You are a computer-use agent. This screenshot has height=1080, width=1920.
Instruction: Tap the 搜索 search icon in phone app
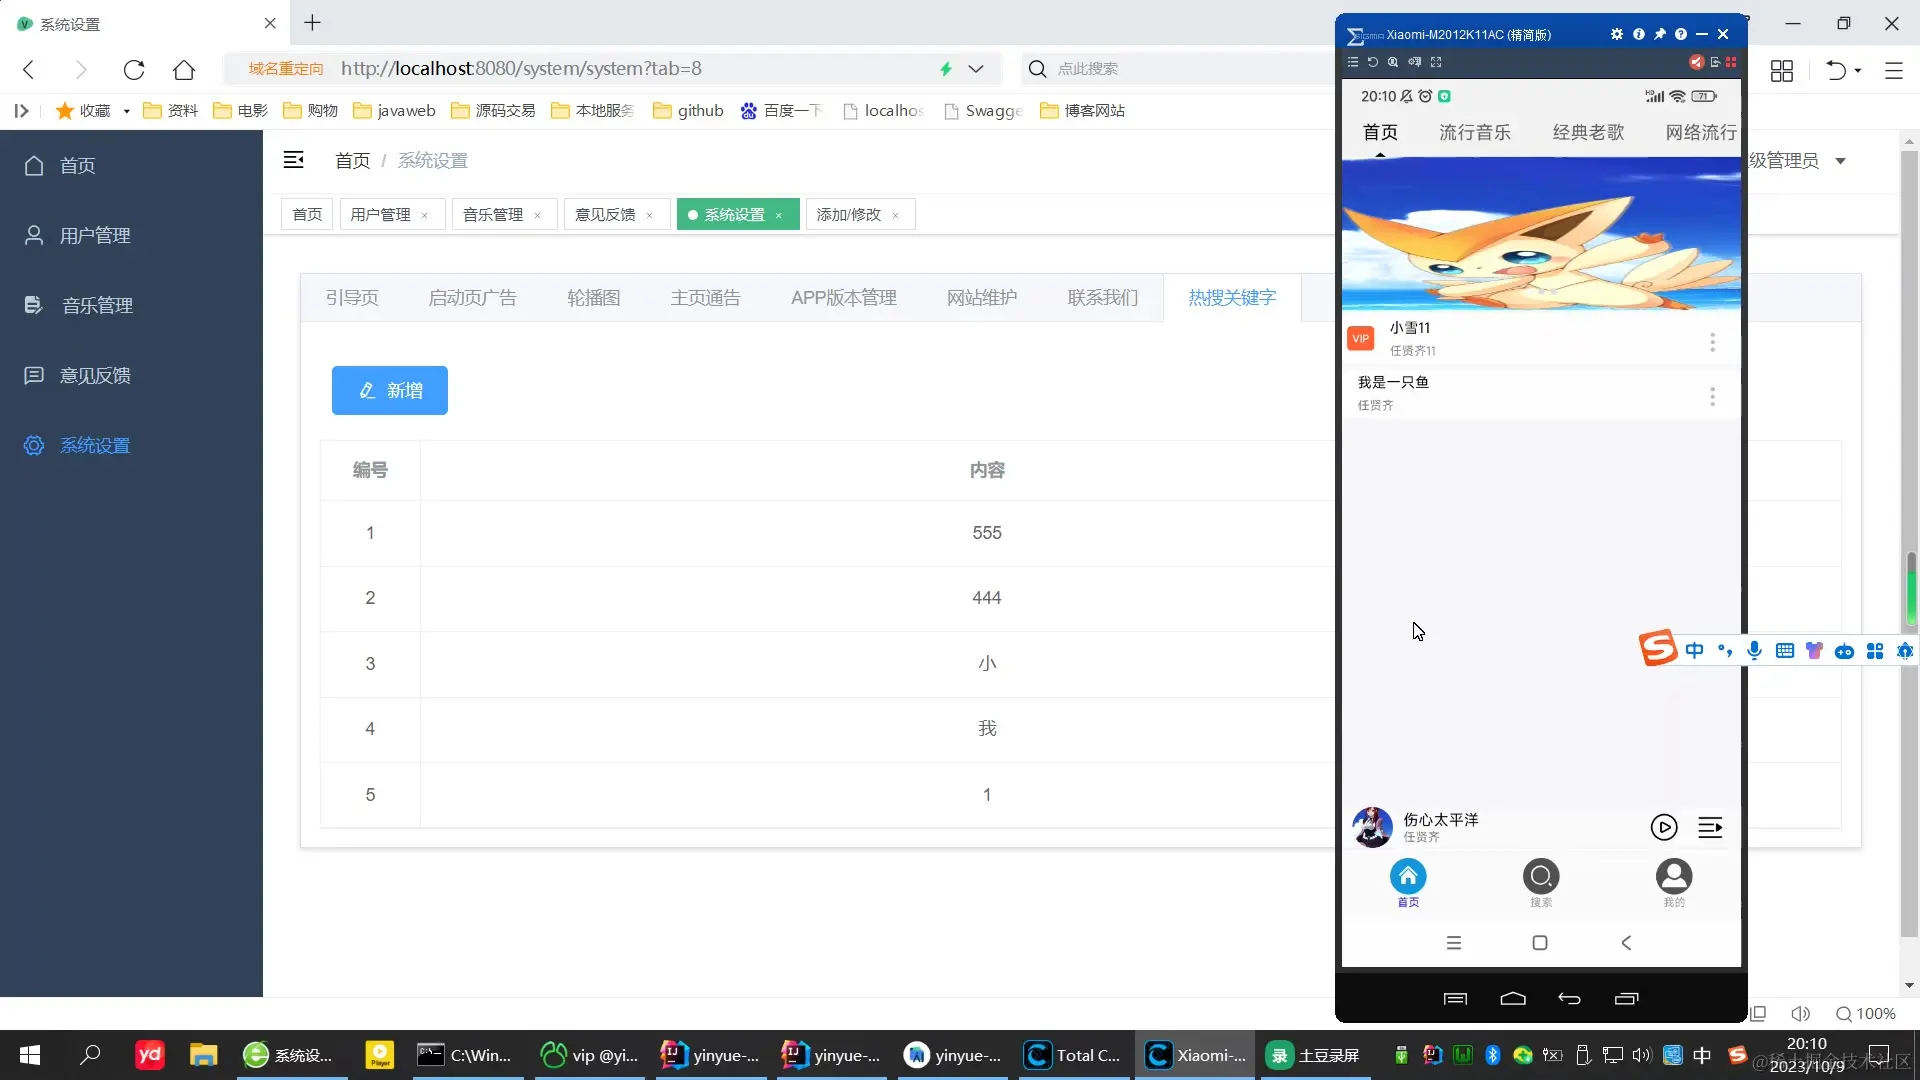[x=1541, y=877]
